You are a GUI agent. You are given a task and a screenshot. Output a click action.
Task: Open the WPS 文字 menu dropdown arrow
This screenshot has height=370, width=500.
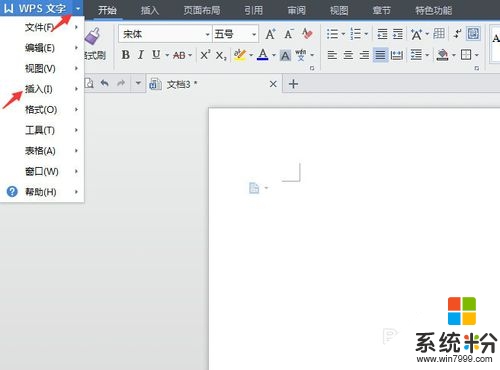tap(78, 8)
